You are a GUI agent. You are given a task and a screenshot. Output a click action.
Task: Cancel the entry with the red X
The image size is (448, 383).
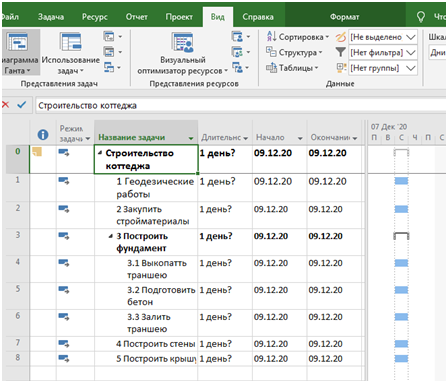pyautogui.click(x=5, y=105)
